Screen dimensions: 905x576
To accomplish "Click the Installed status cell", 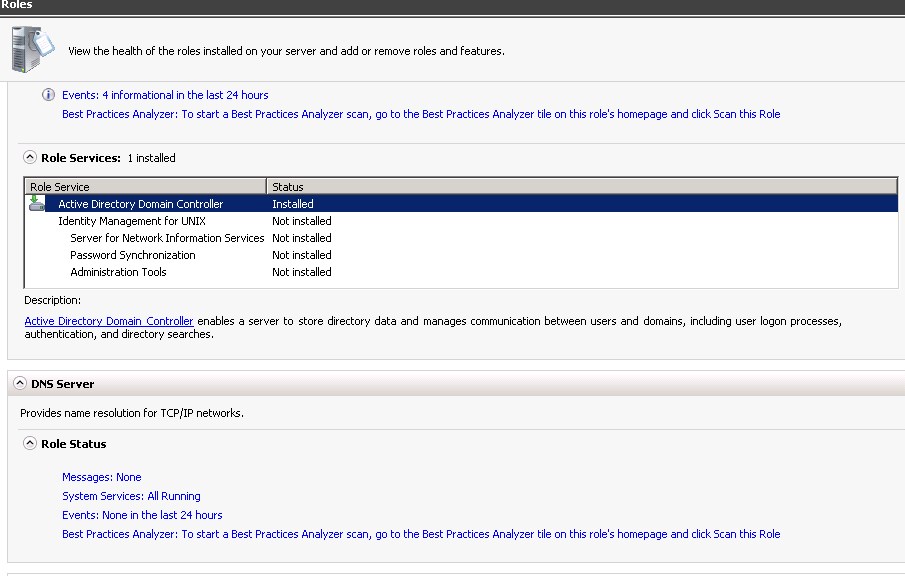I will click(x=293, y=204).
